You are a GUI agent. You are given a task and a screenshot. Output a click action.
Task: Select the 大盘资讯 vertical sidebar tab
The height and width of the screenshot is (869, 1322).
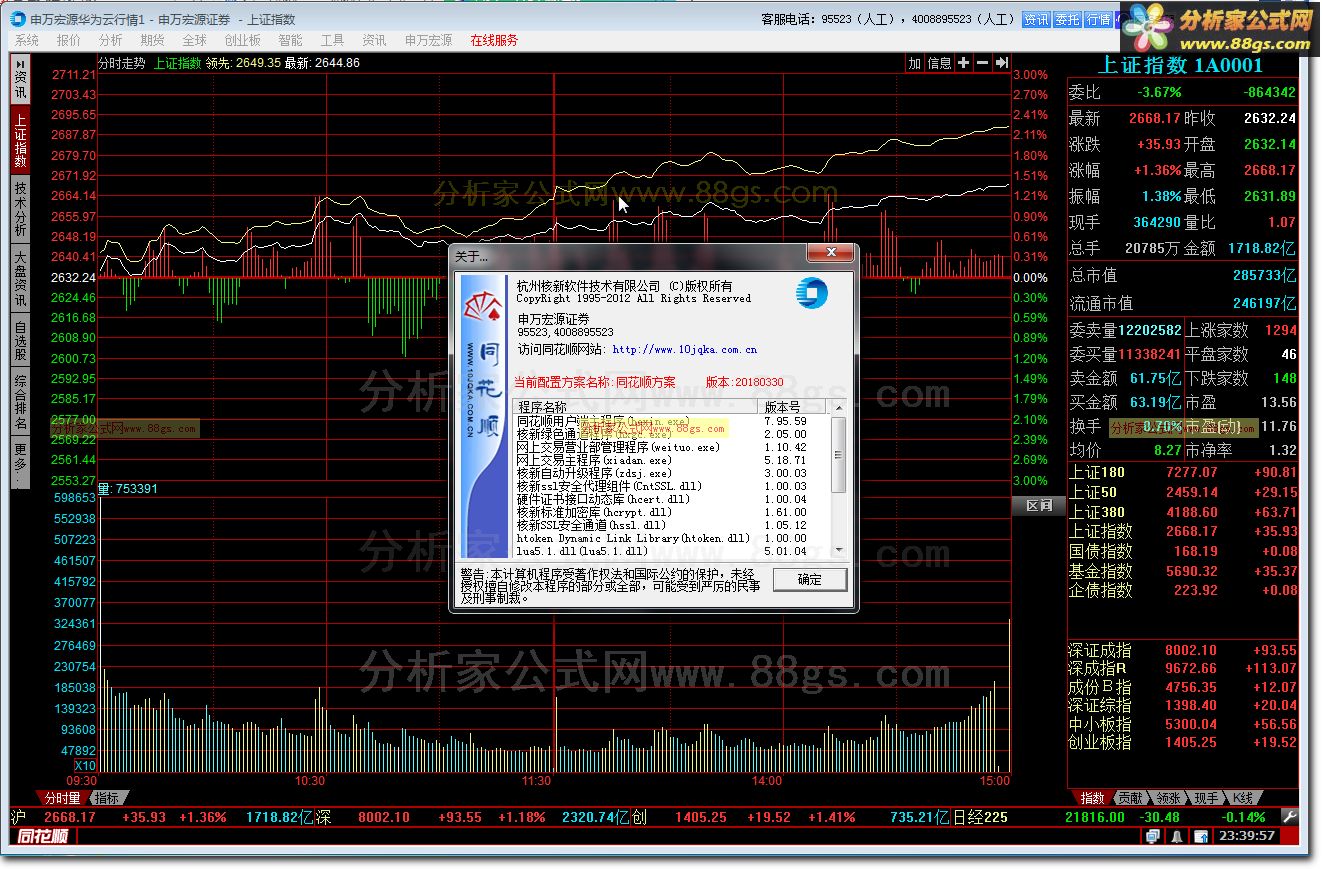pyautogui.click(x=20, y=278)
